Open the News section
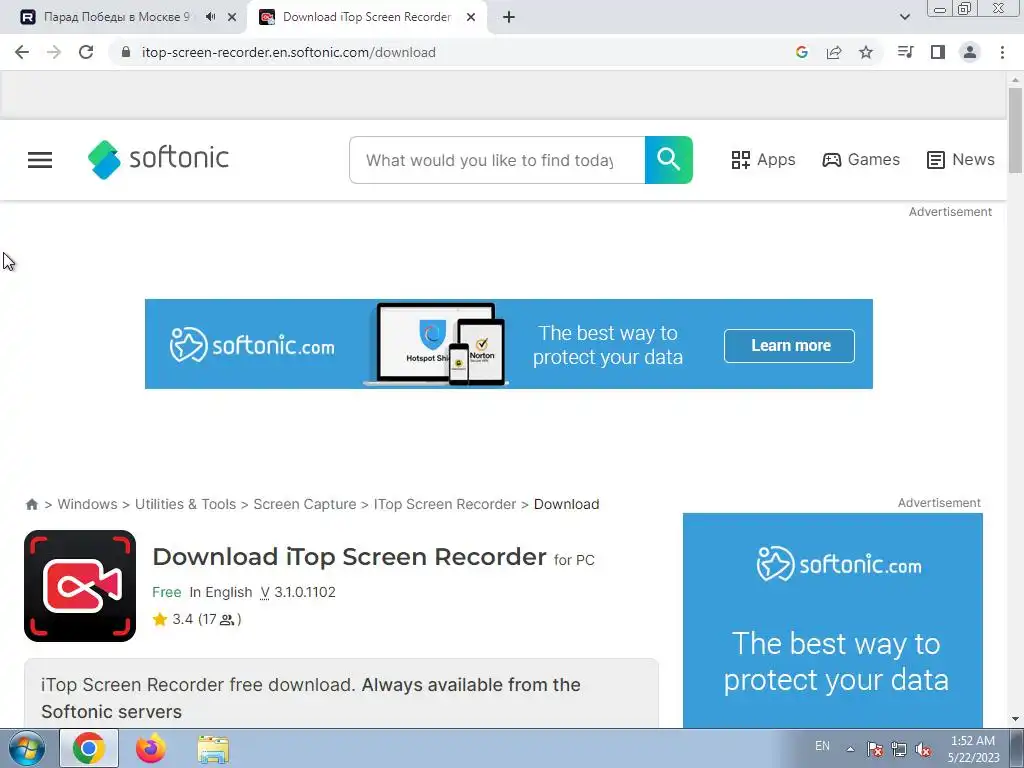1024x768 pixels. point(961,159)
